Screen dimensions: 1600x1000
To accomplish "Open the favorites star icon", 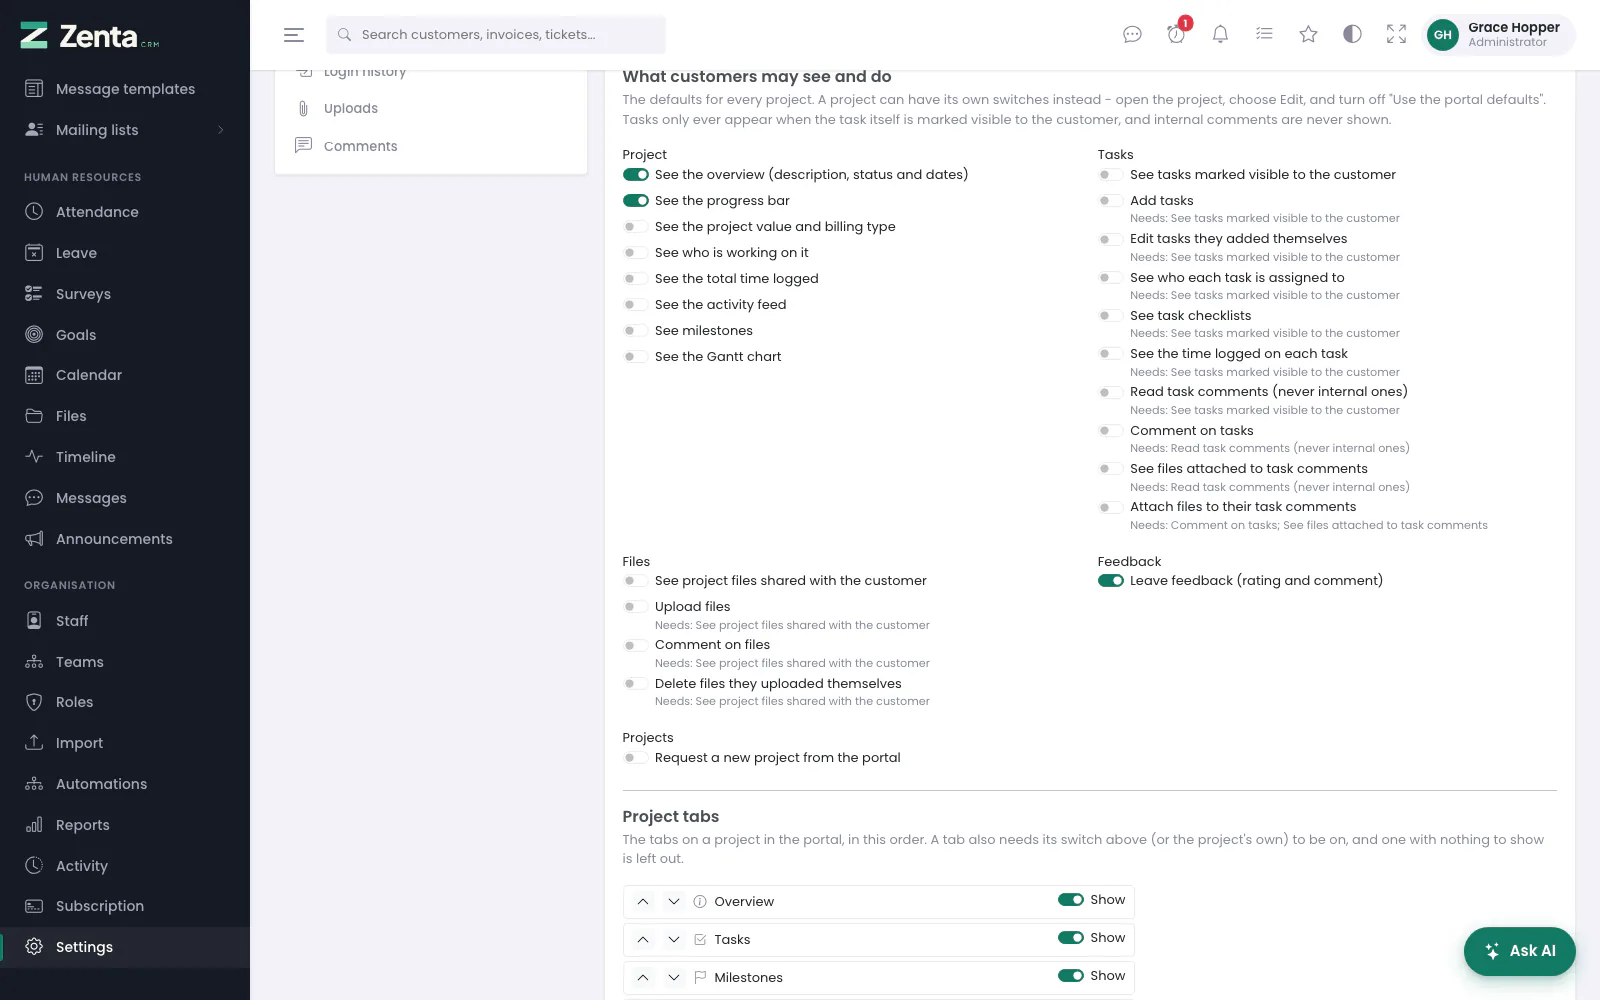I will [x=1308, y=34].
